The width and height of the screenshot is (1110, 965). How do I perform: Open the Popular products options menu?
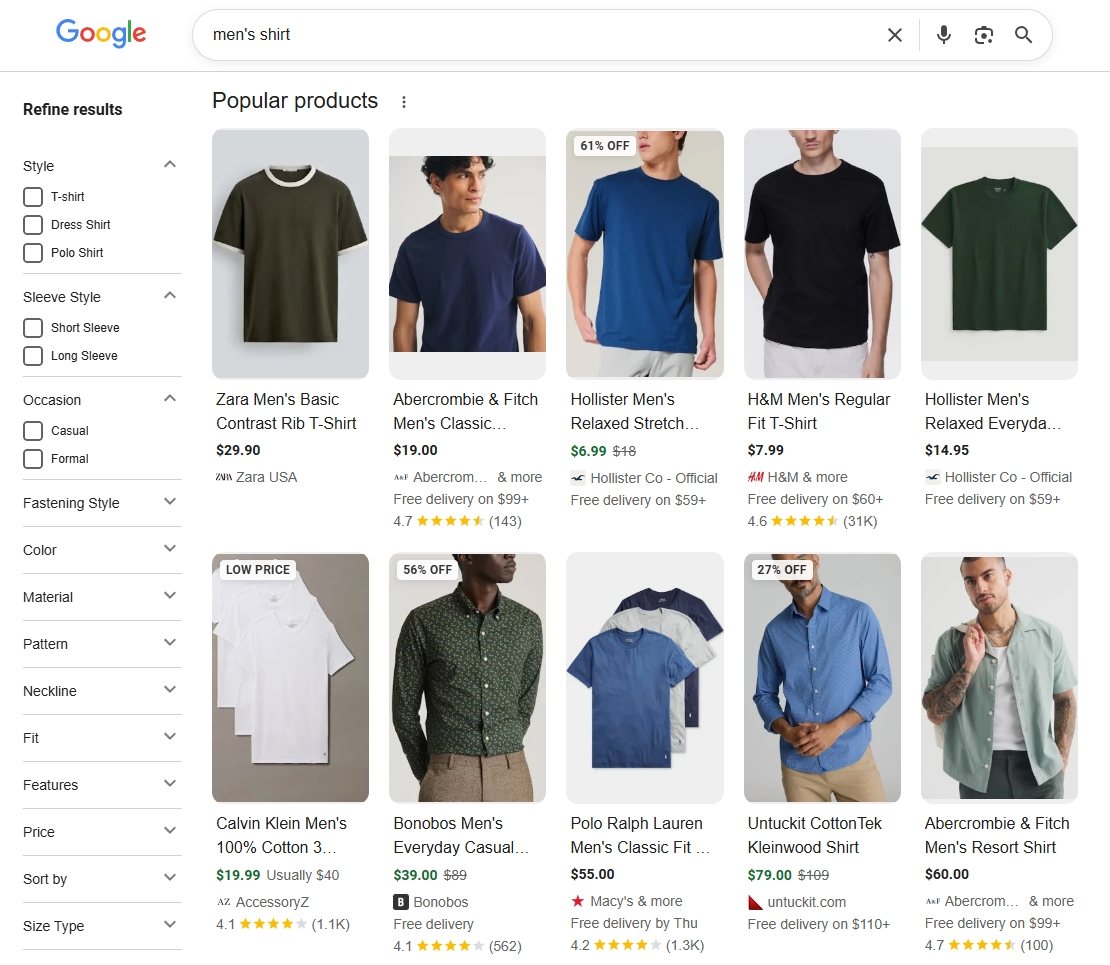pyautogui.click(x=403, y=100)
